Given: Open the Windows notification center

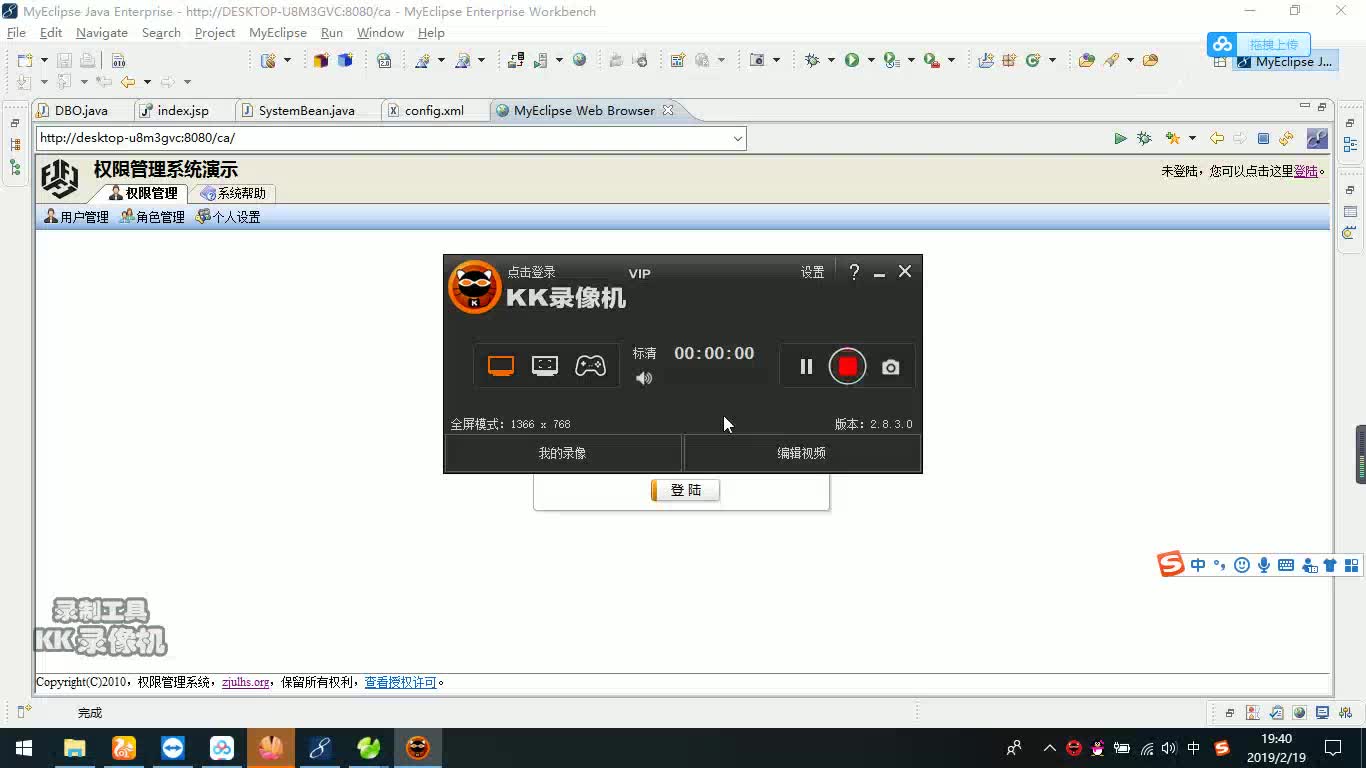Looking at the screenshot, I should [x=1333, y=748].
